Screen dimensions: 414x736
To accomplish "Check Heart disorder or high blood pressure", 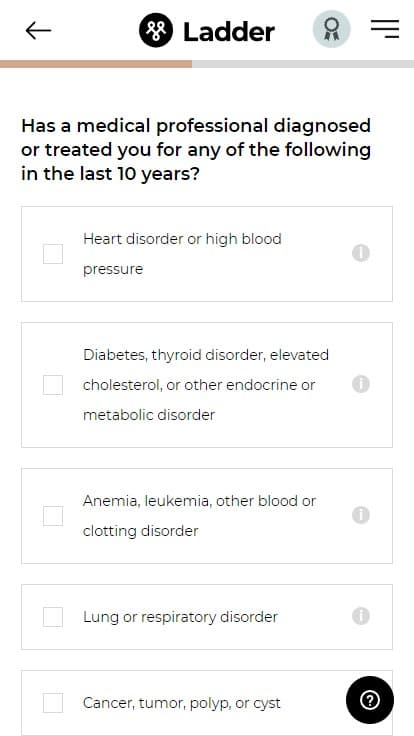I will pyautogui.click(x=53, y=254).
